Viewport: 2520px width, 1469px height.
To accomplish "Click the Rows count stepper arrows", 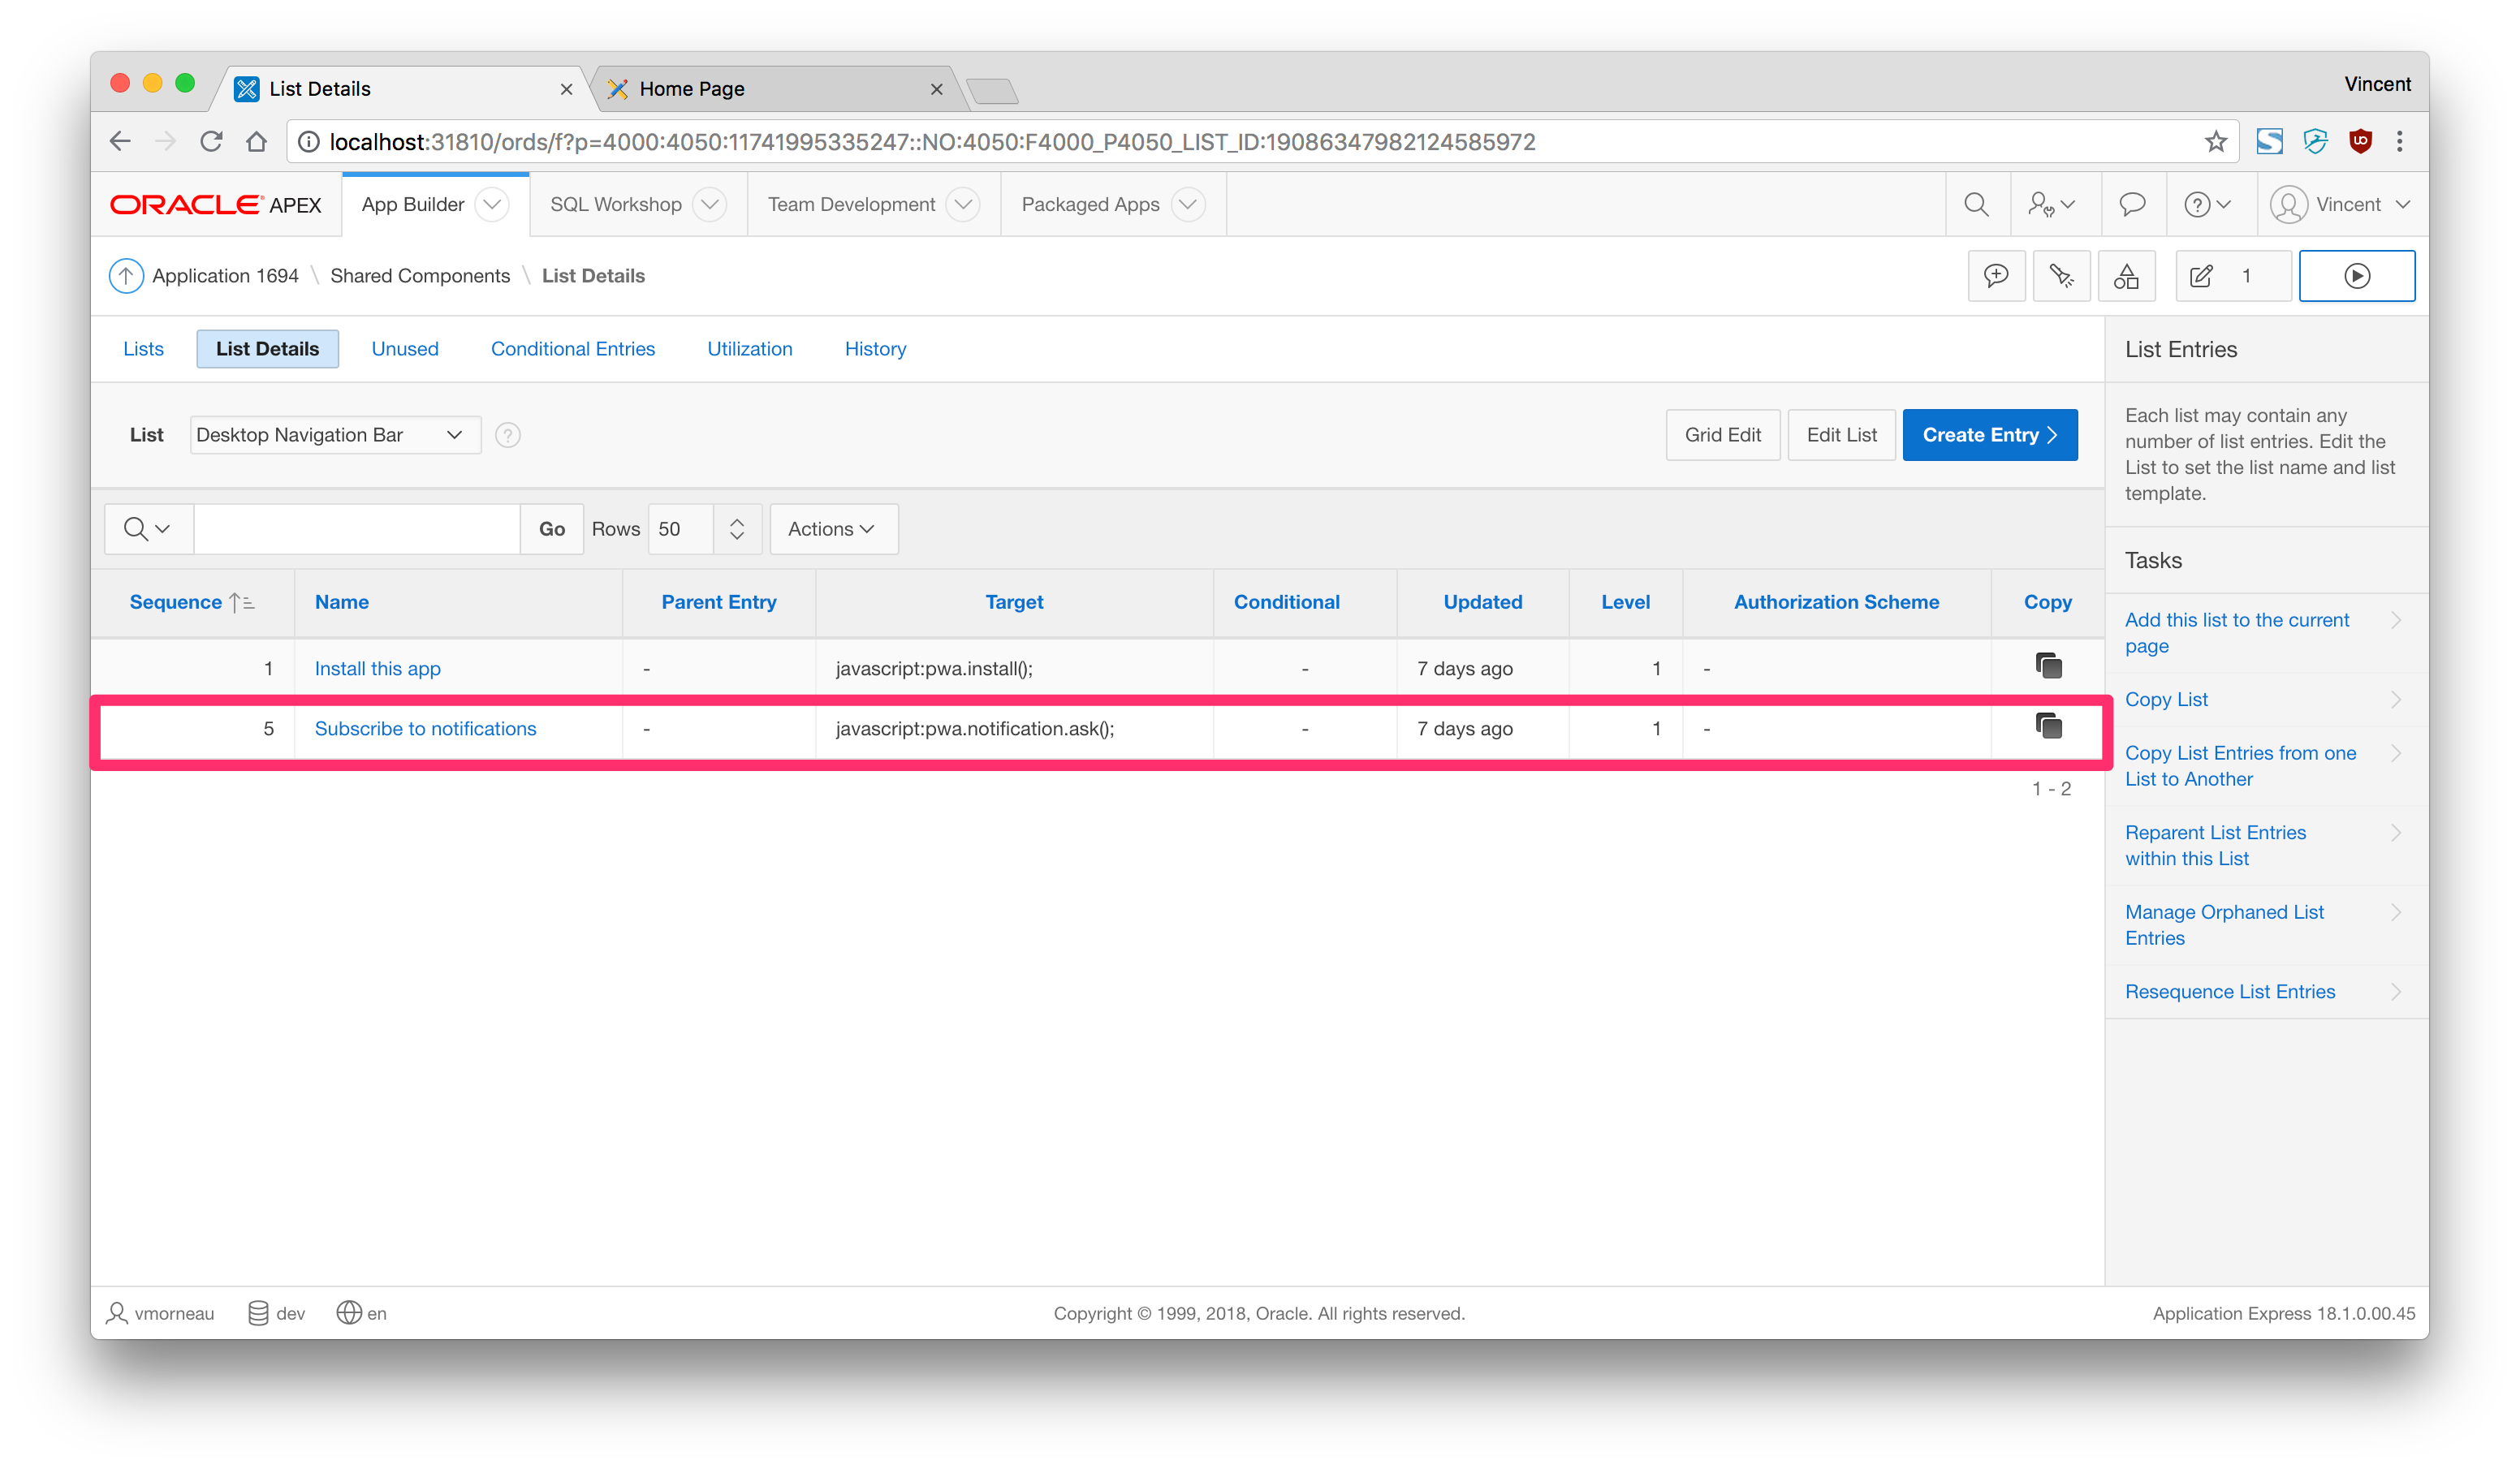I will [737, 529].
